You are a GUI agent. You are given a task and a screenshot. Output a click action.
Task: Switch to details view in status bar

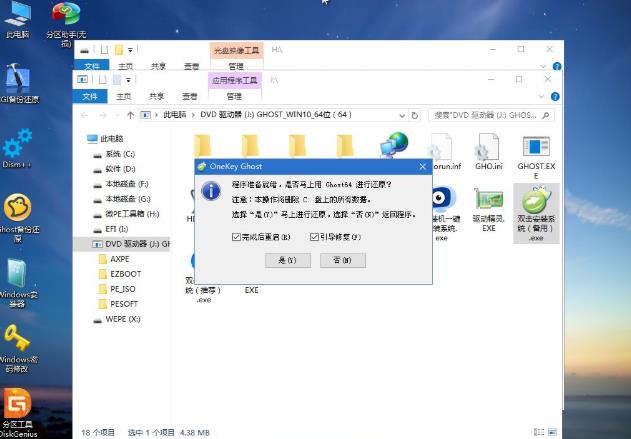539,432
